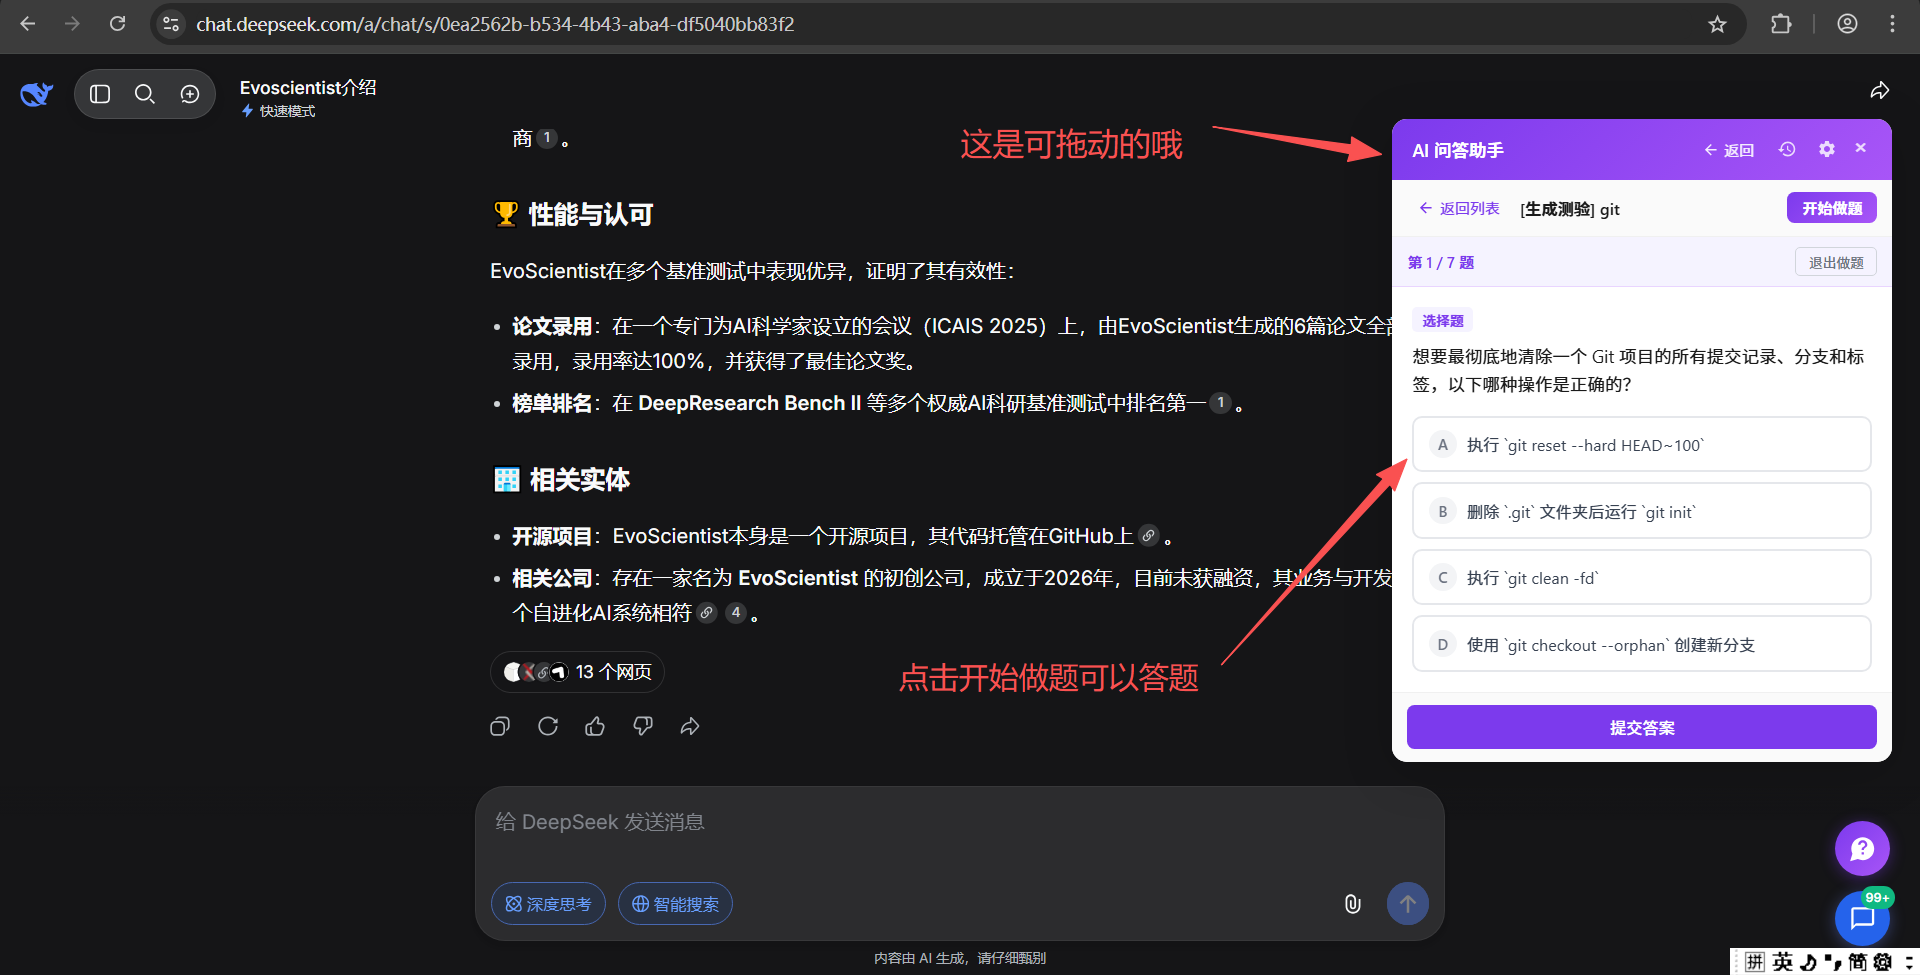1920x975 pixels.
Task: Click the send message arrow button
Action: coord(1408,904)
